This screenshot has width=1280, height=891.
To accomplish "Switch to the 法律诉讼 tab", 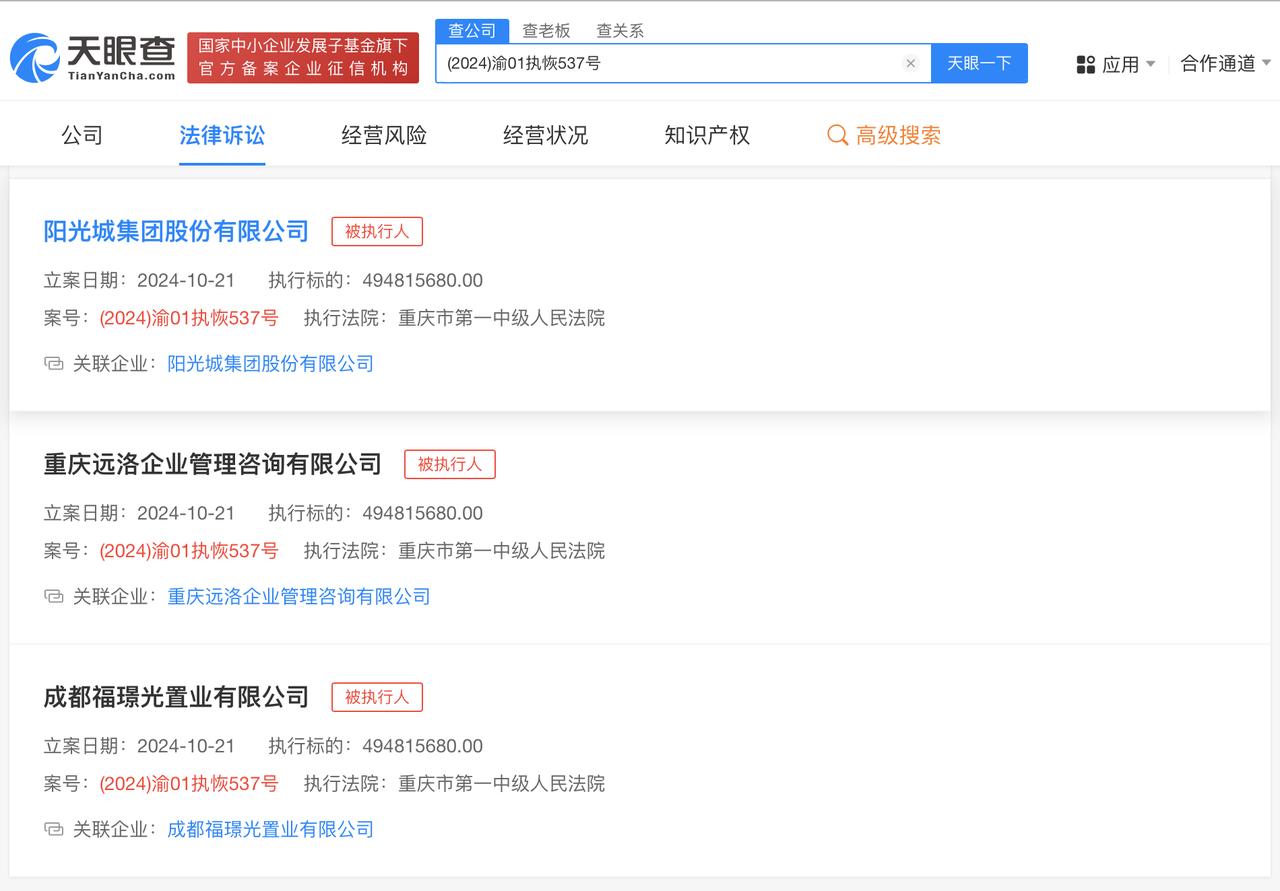I will (222, 135).
